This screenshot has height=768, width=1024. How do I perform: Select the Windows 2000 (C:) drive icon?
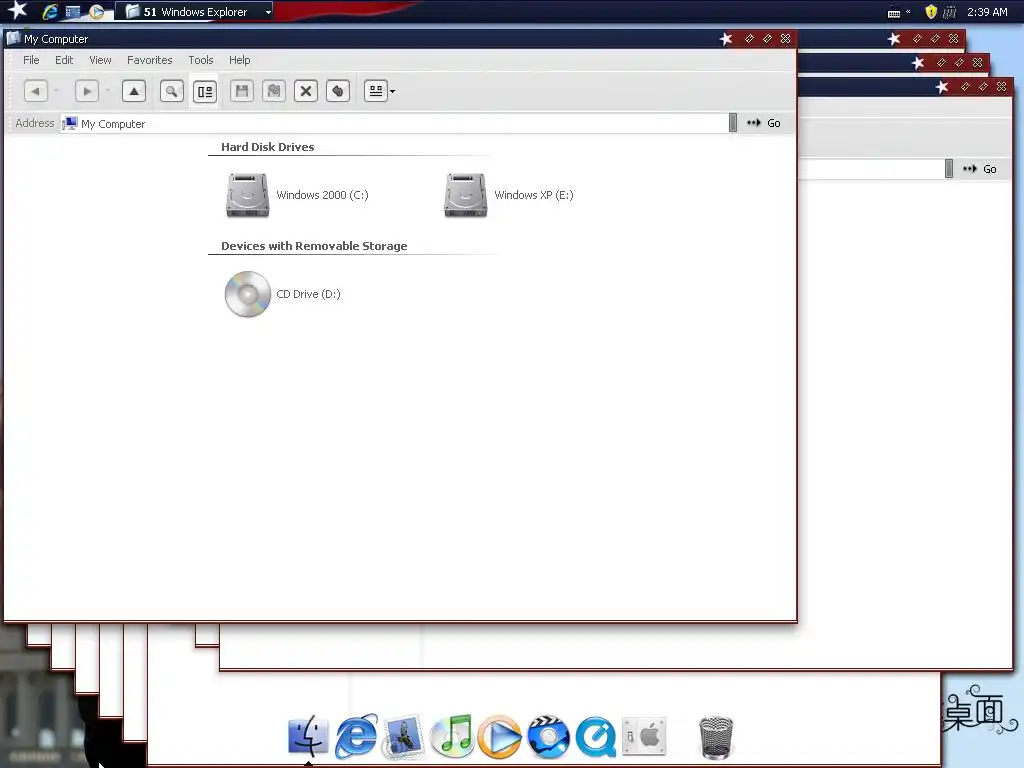248,195
